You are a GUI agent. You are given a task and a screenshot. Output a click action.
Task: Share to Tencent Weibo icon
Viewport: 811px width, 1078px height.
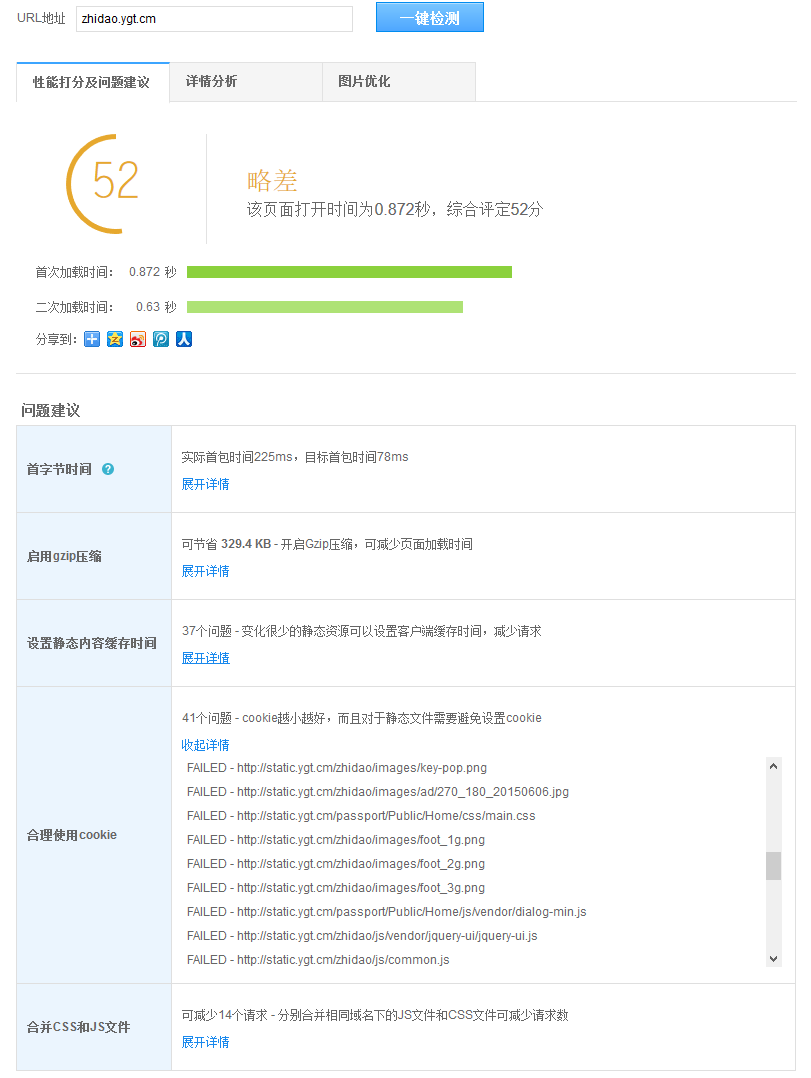point(161,339)
